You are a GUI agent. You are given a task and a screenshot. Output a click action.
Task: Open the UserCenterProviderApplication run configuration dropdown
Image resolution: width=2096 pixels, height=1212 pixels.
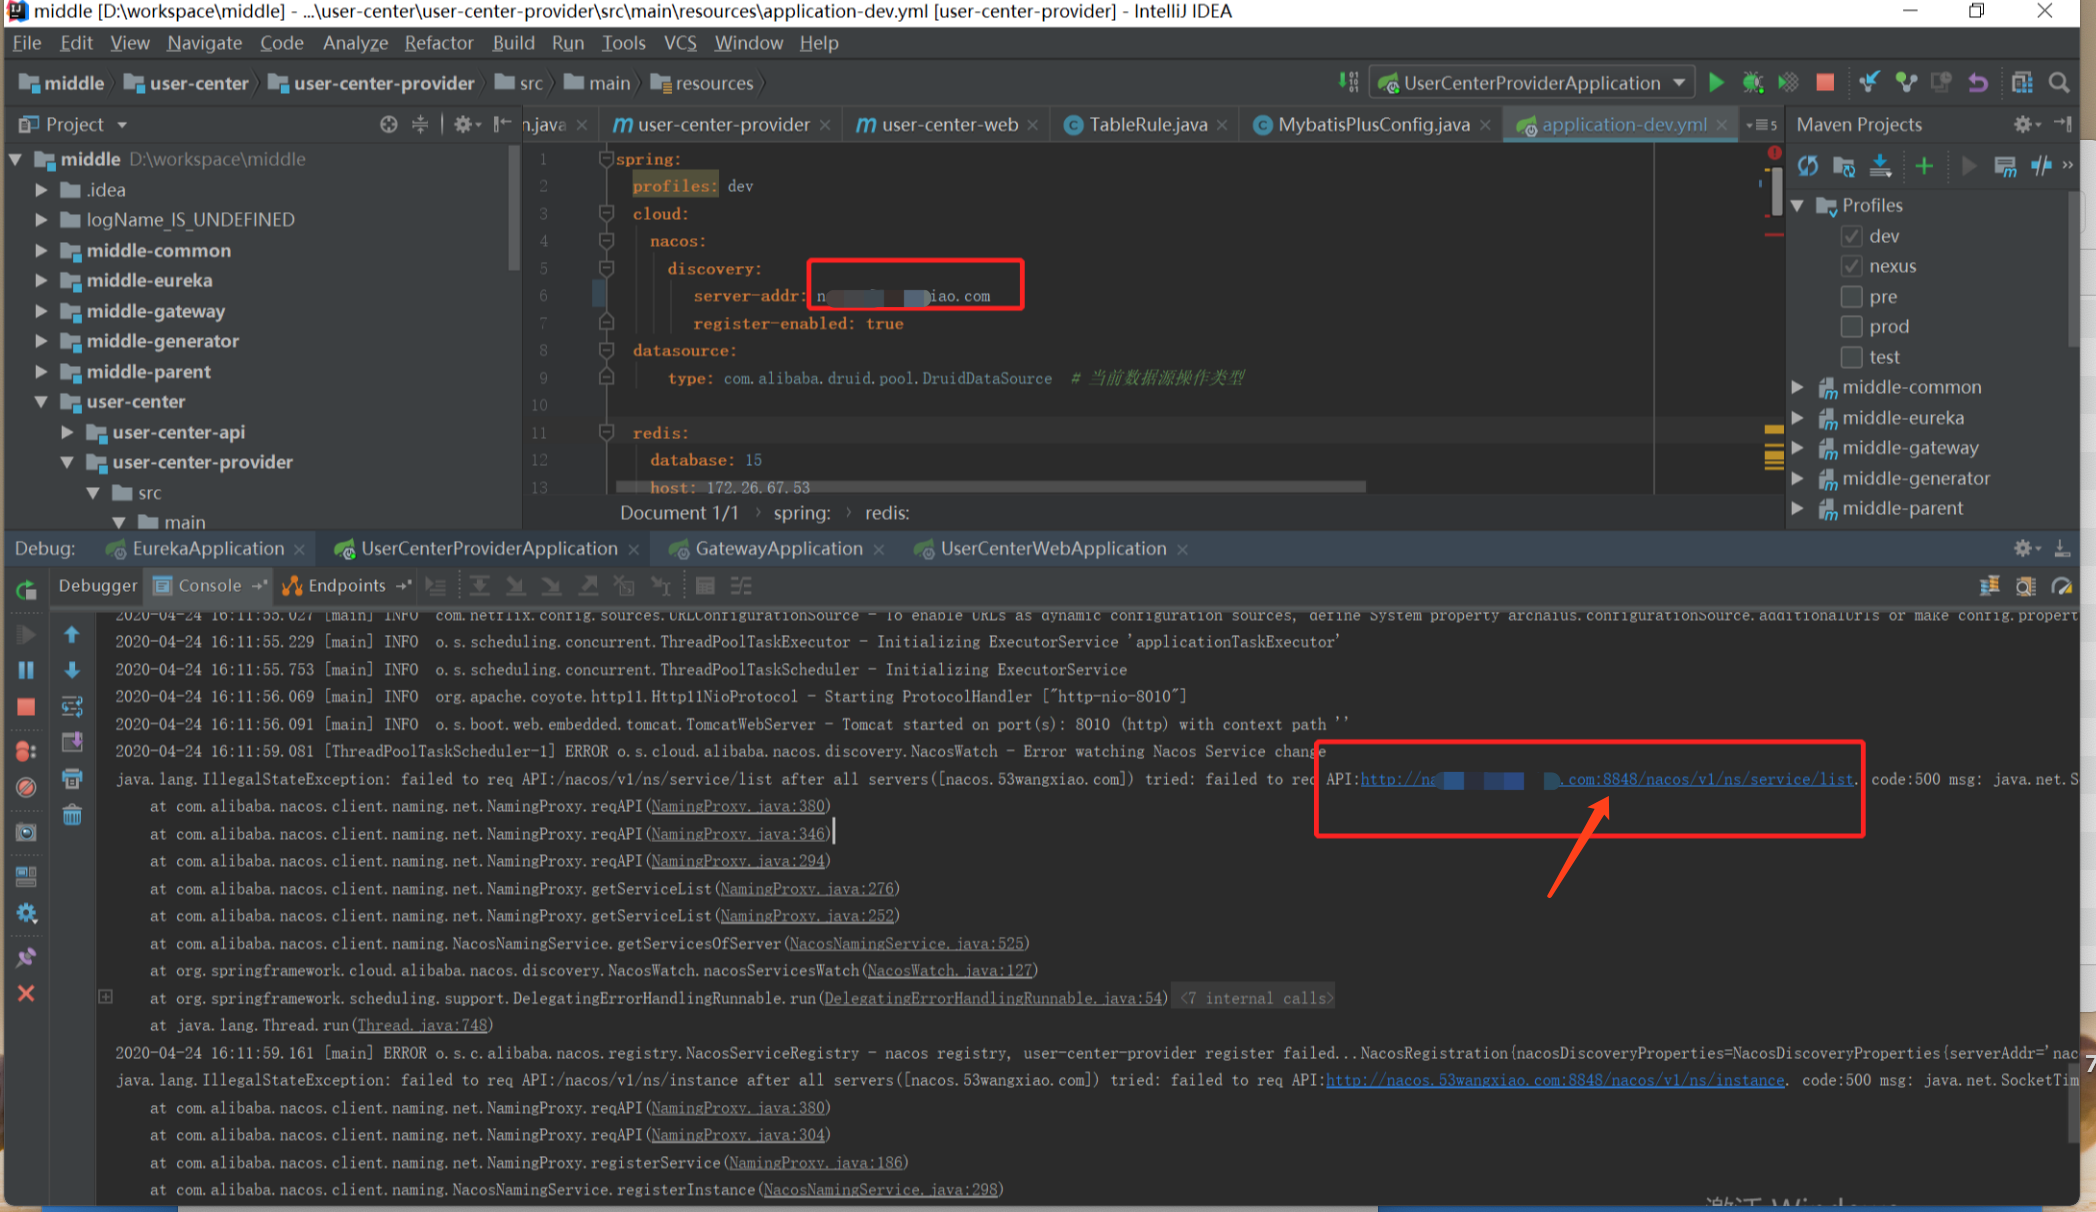pyautogui.click(x=1679, y=83)
